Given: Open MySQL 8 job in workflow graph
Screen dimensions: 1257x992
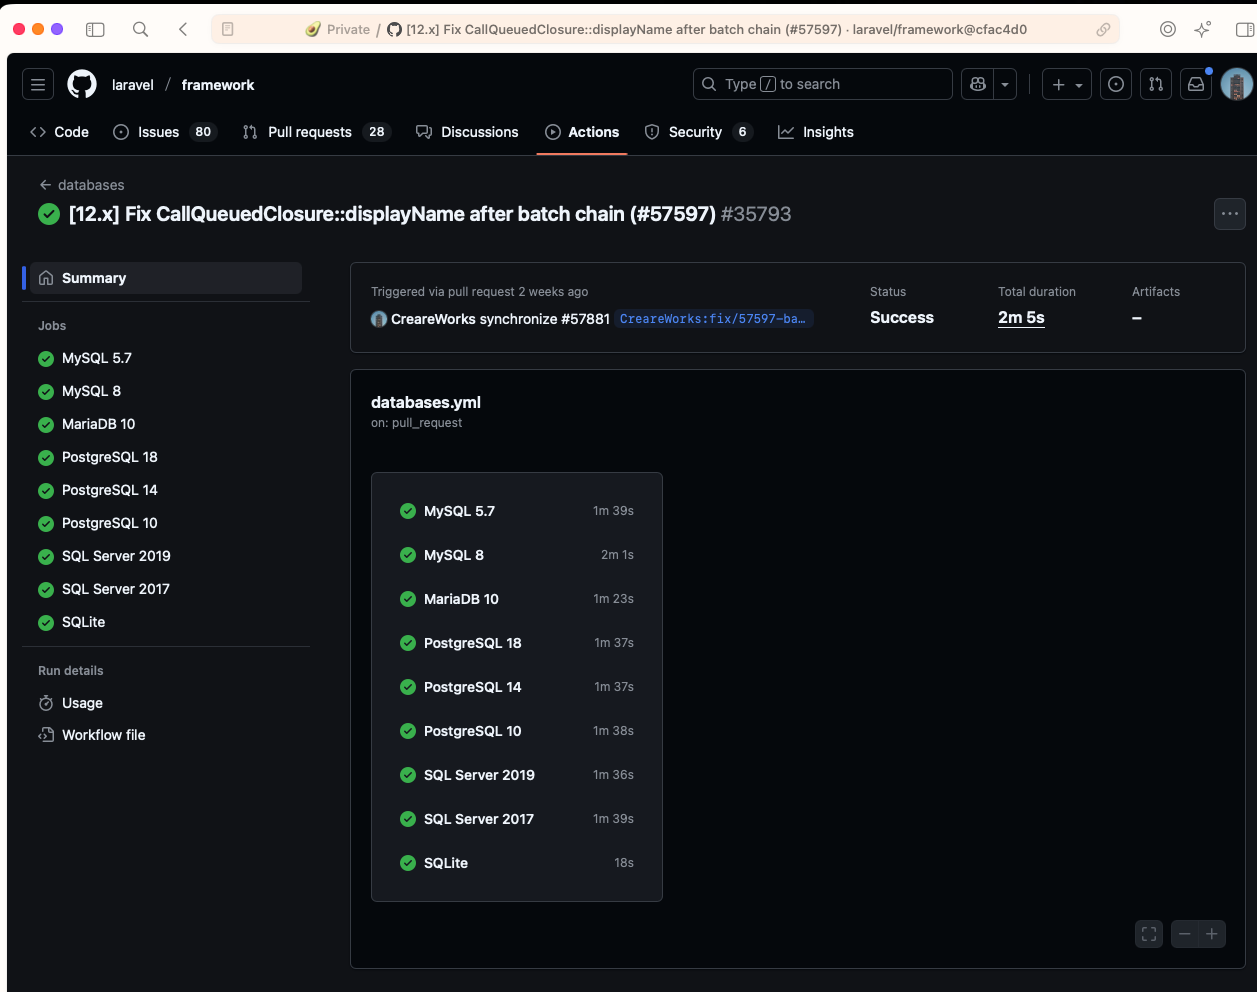Looking at the screenshot, I should (516, 555).
